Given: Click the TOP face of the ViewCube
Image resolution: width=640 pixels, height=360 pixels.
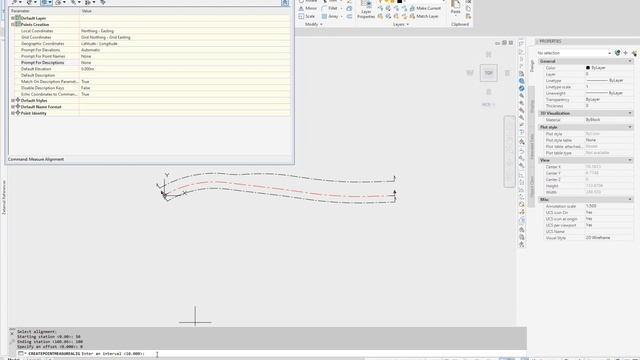Looking at the screenshot, I should point(489,73).
